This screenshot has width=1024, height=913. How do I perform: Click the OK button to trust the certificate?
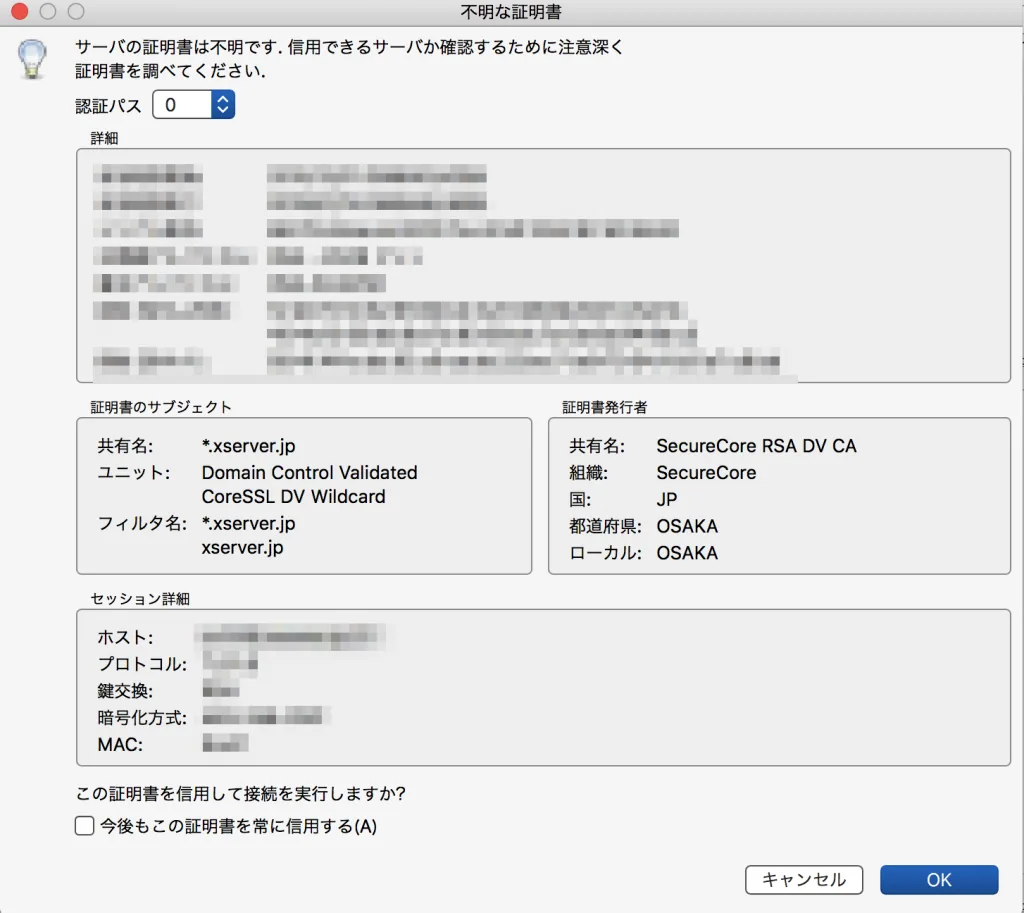tap(938, 880)
